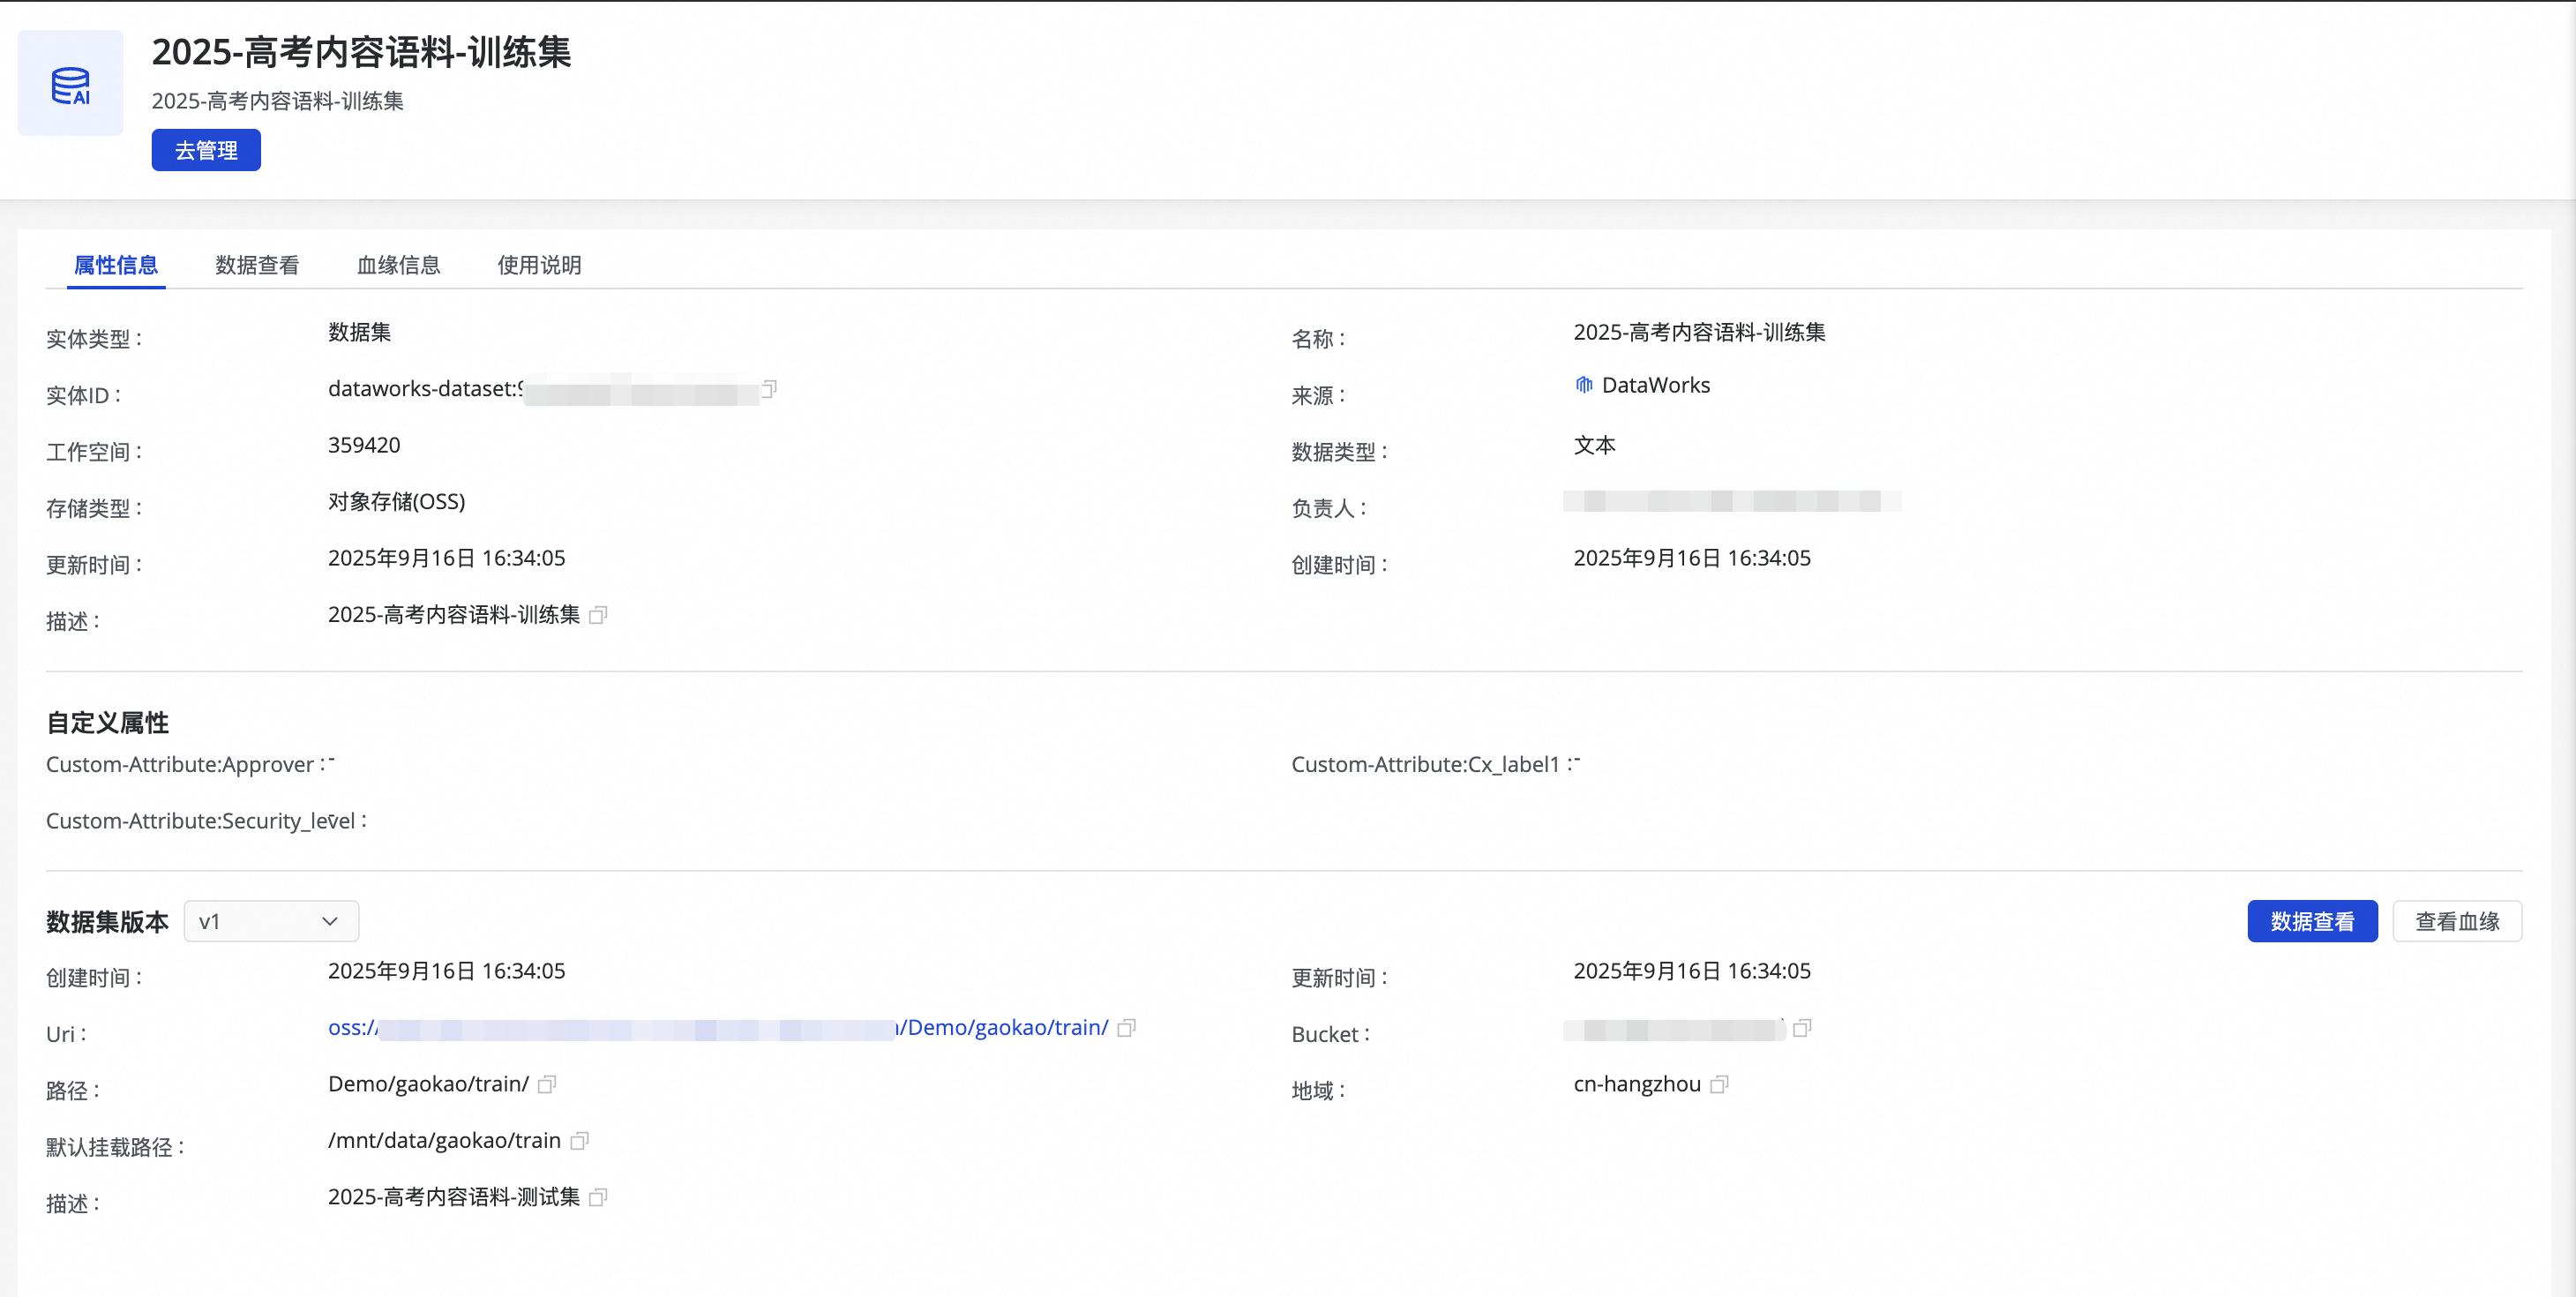
Task: Click the 查看血缘 button
Action: 2456,921
